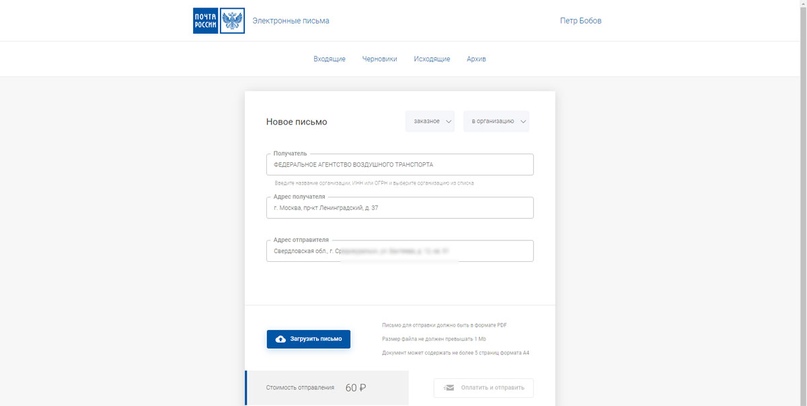Viewport: 807px width, 406px height.
Task: Click the envelope icon on pay button
Action: (449, 388)
